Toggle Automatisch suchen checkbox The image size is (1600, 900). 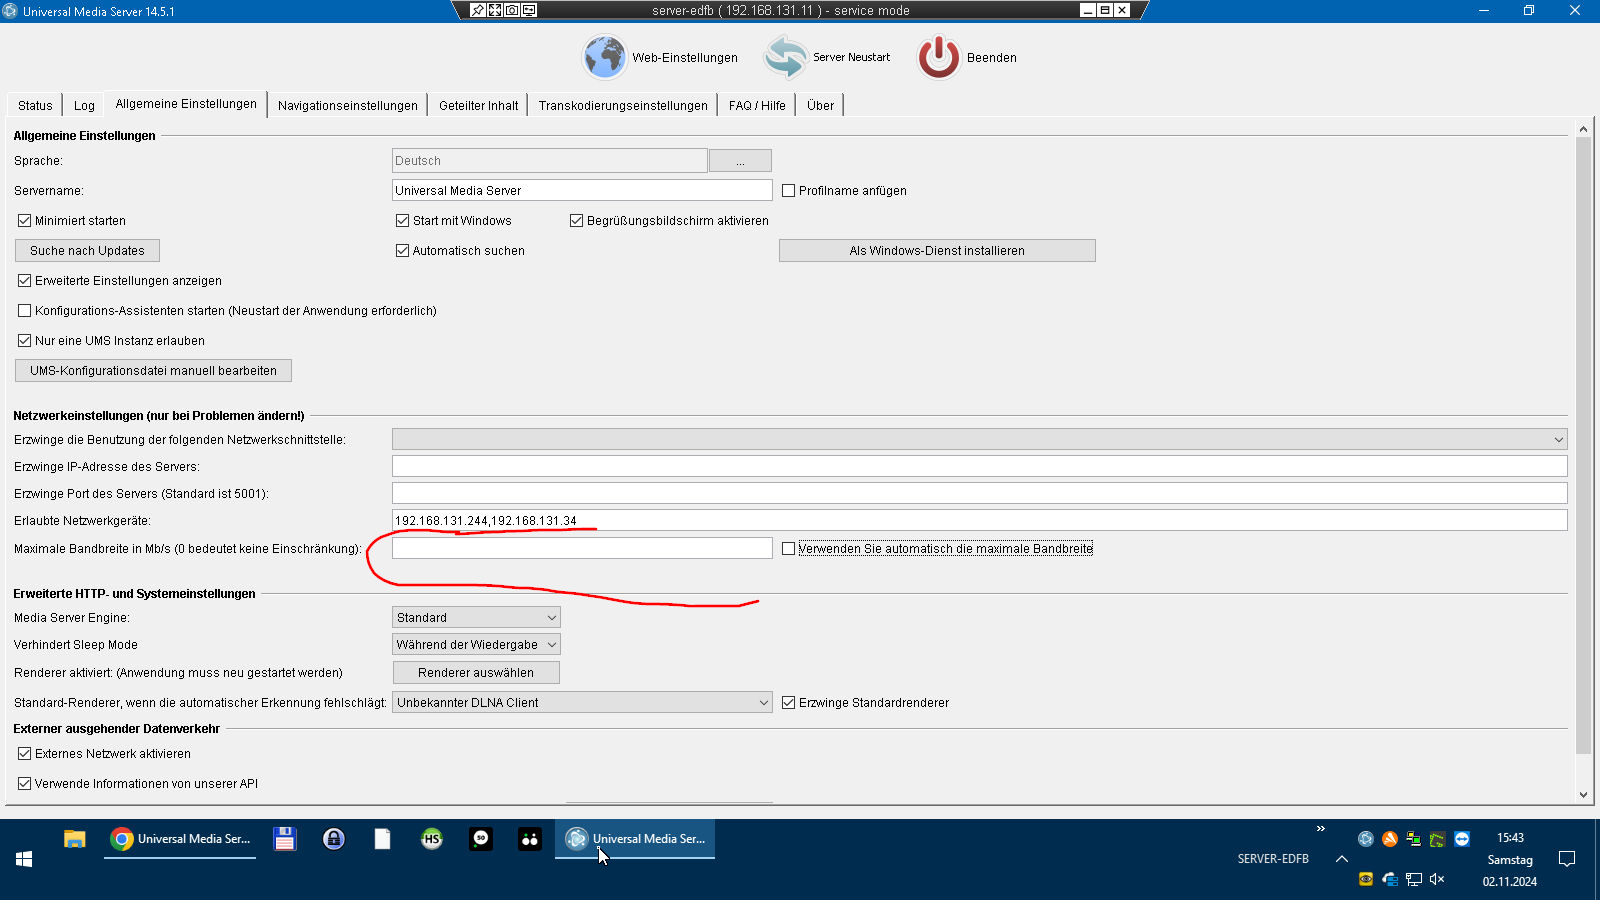402,251
